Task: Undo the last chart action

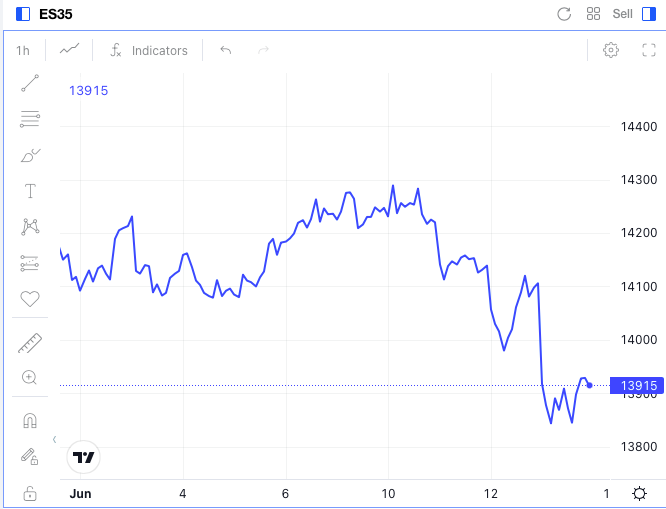Action: (x=226, y=51)
